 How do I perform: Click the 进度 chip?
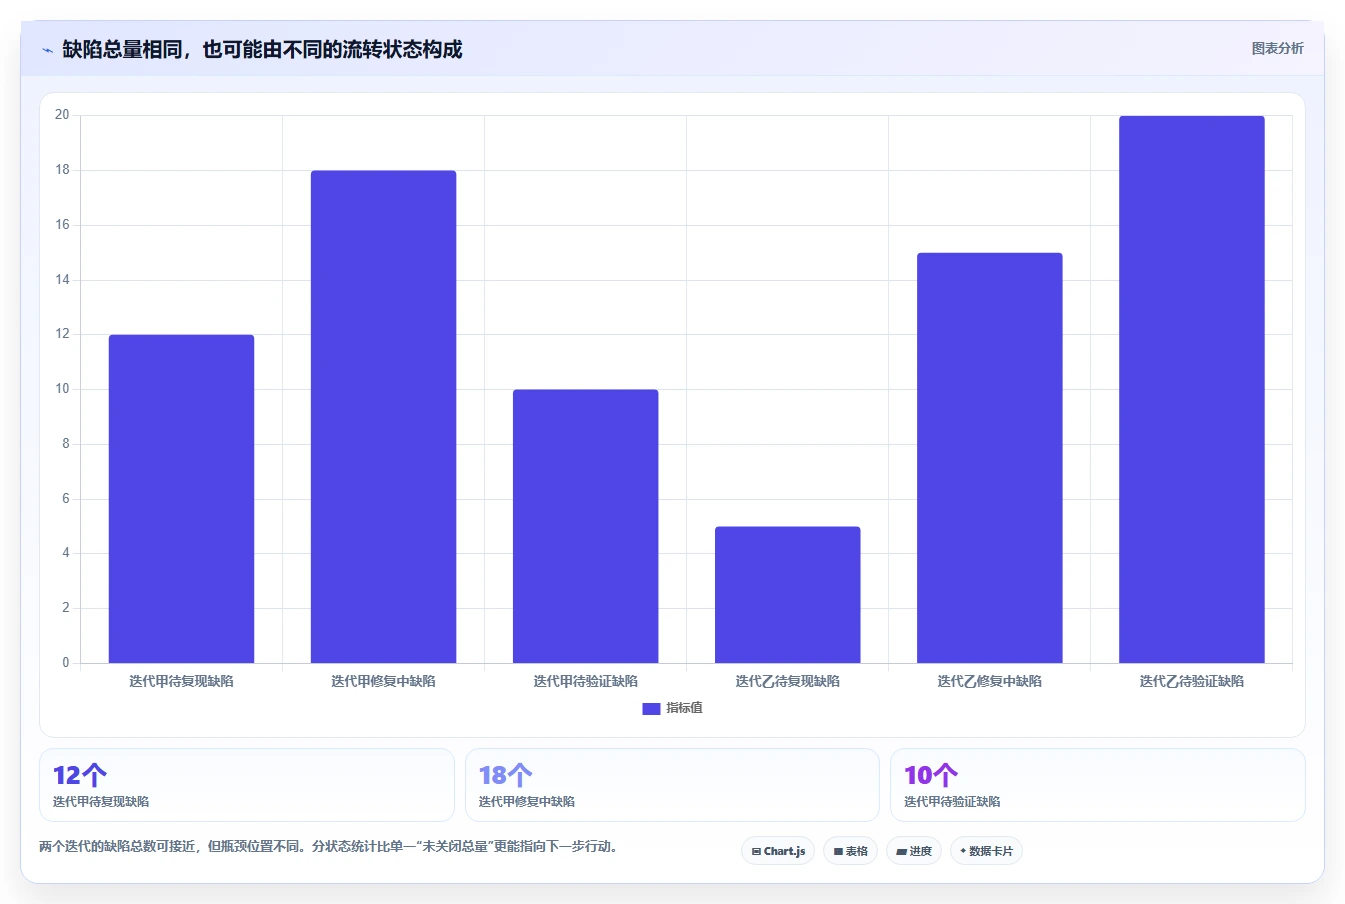click(914, 851)
